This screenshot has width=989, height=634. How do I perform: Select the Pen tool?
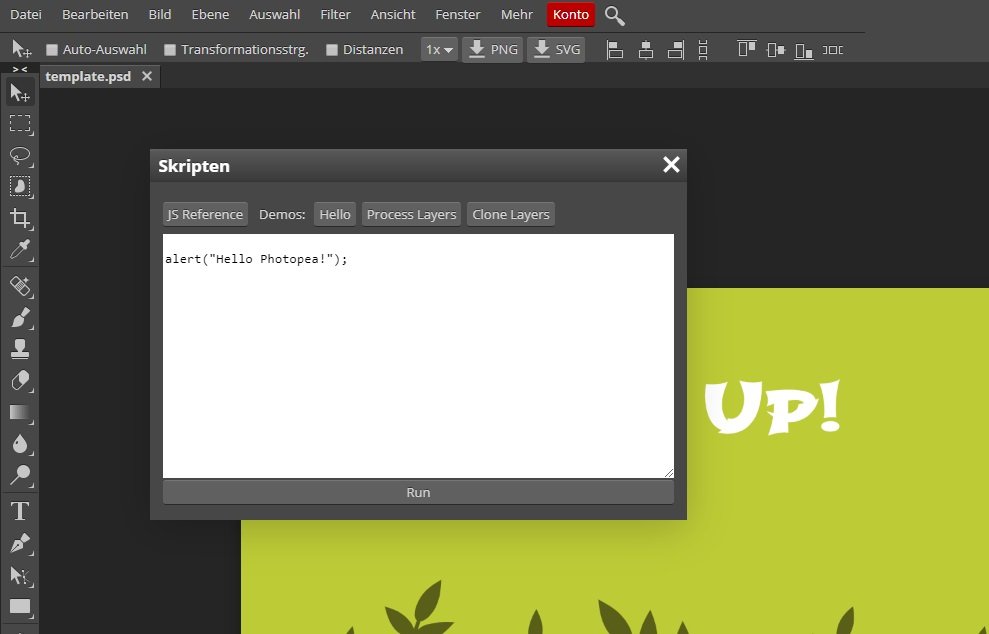tap(20, 543)
